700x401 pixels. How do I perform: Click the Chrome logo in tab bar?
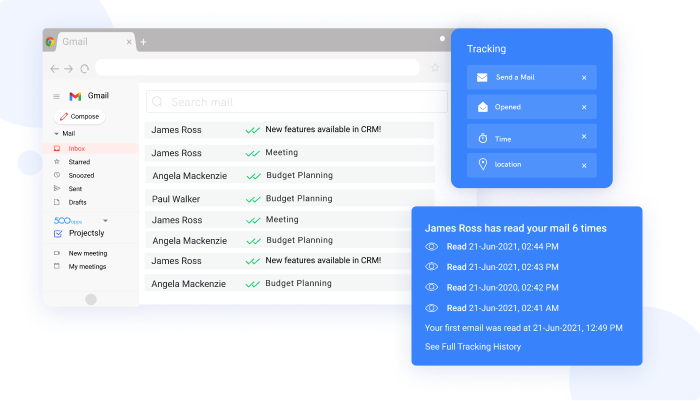point(50,42)
